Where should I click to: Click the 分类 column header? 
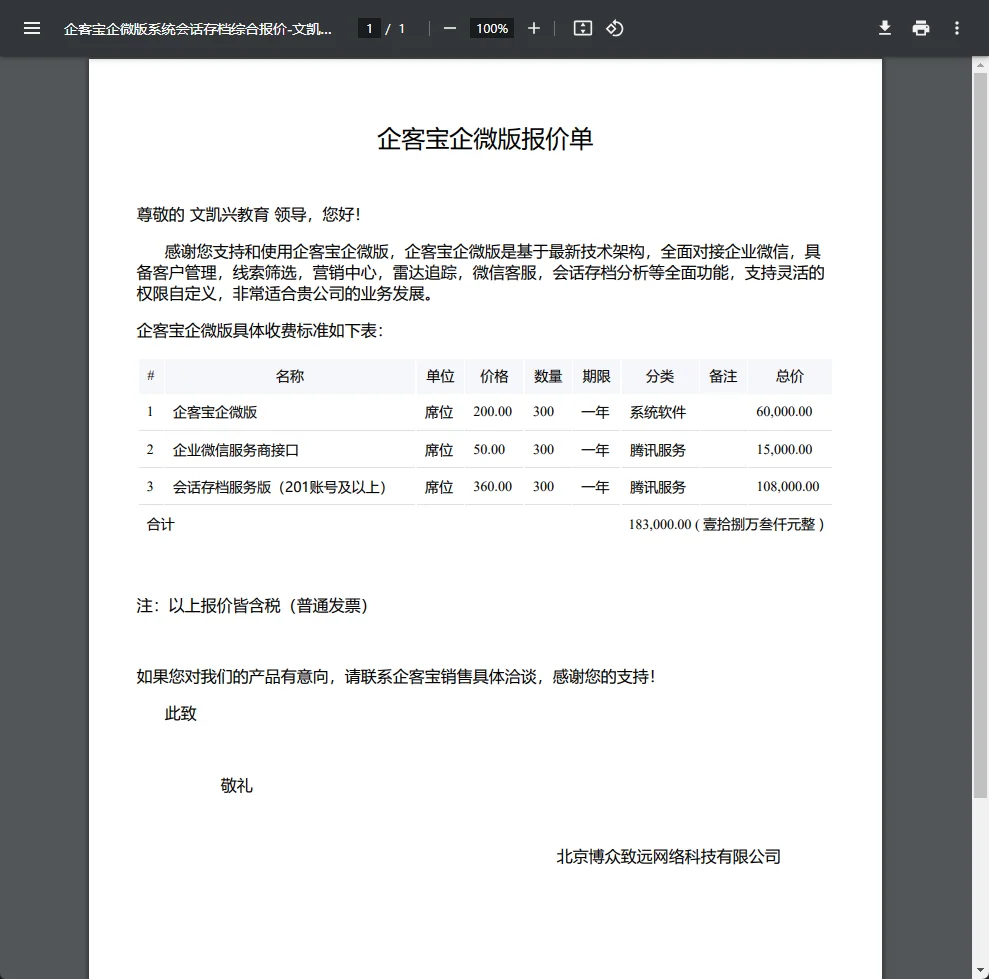point(660,377)
